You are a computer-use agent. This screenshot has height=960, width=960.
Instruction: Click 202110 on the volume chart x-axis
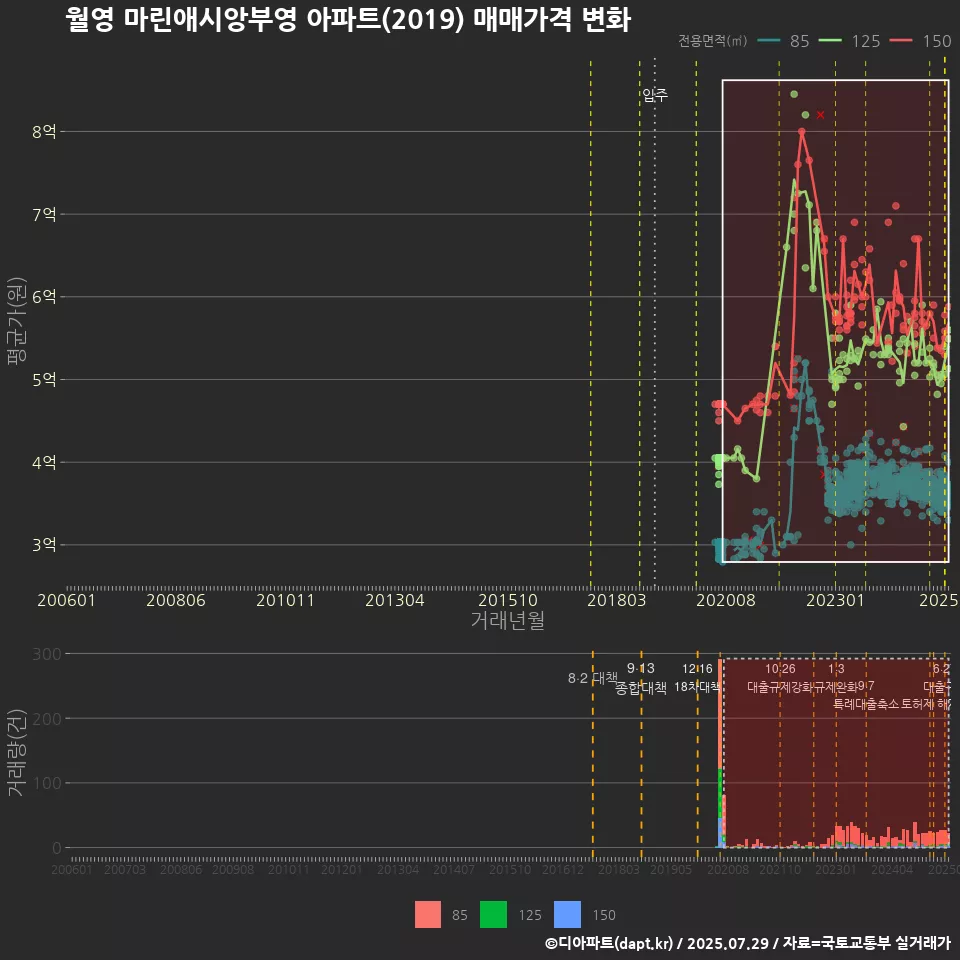point(780,869)
